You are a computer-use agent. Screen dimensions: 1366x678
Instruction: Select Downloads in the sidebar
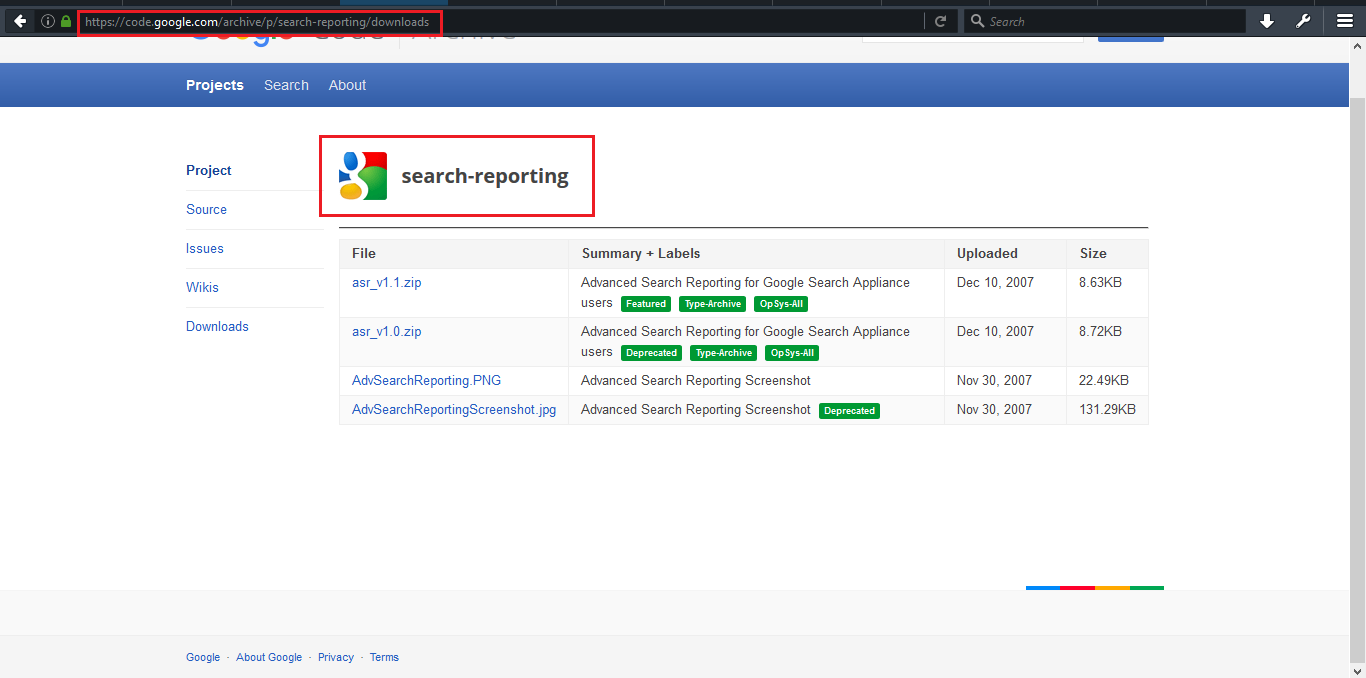(x=217, y=326)
